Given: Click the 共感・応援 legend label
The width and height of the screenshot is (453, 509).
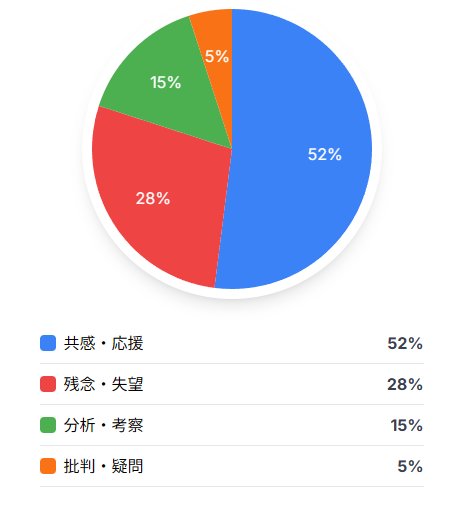Looking at the screenshot, I should pyautogui.click(x=104, y=343).
